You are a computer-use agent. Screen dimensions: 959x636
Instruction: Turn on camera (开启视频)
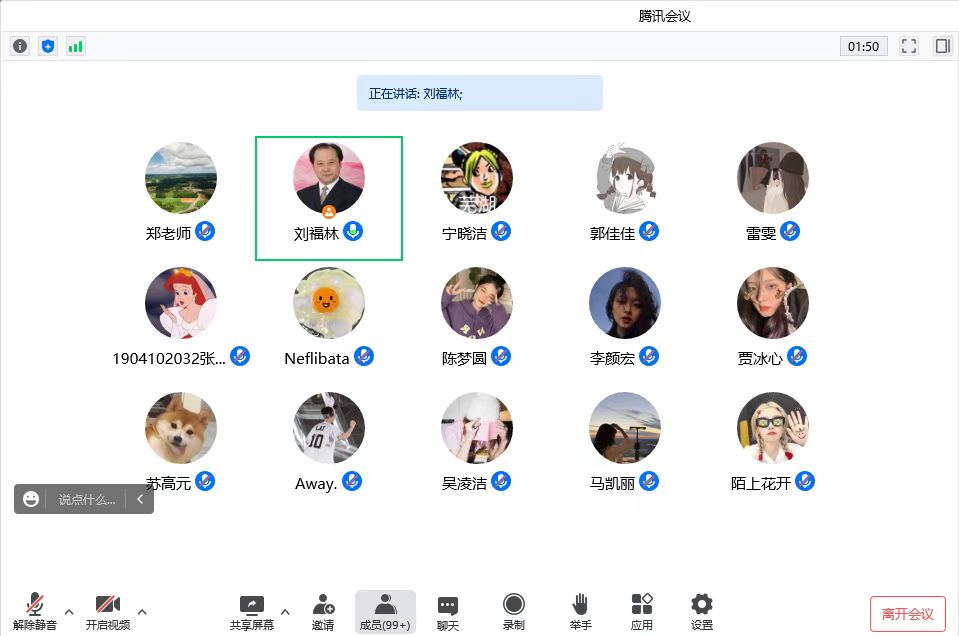[108, 611]
